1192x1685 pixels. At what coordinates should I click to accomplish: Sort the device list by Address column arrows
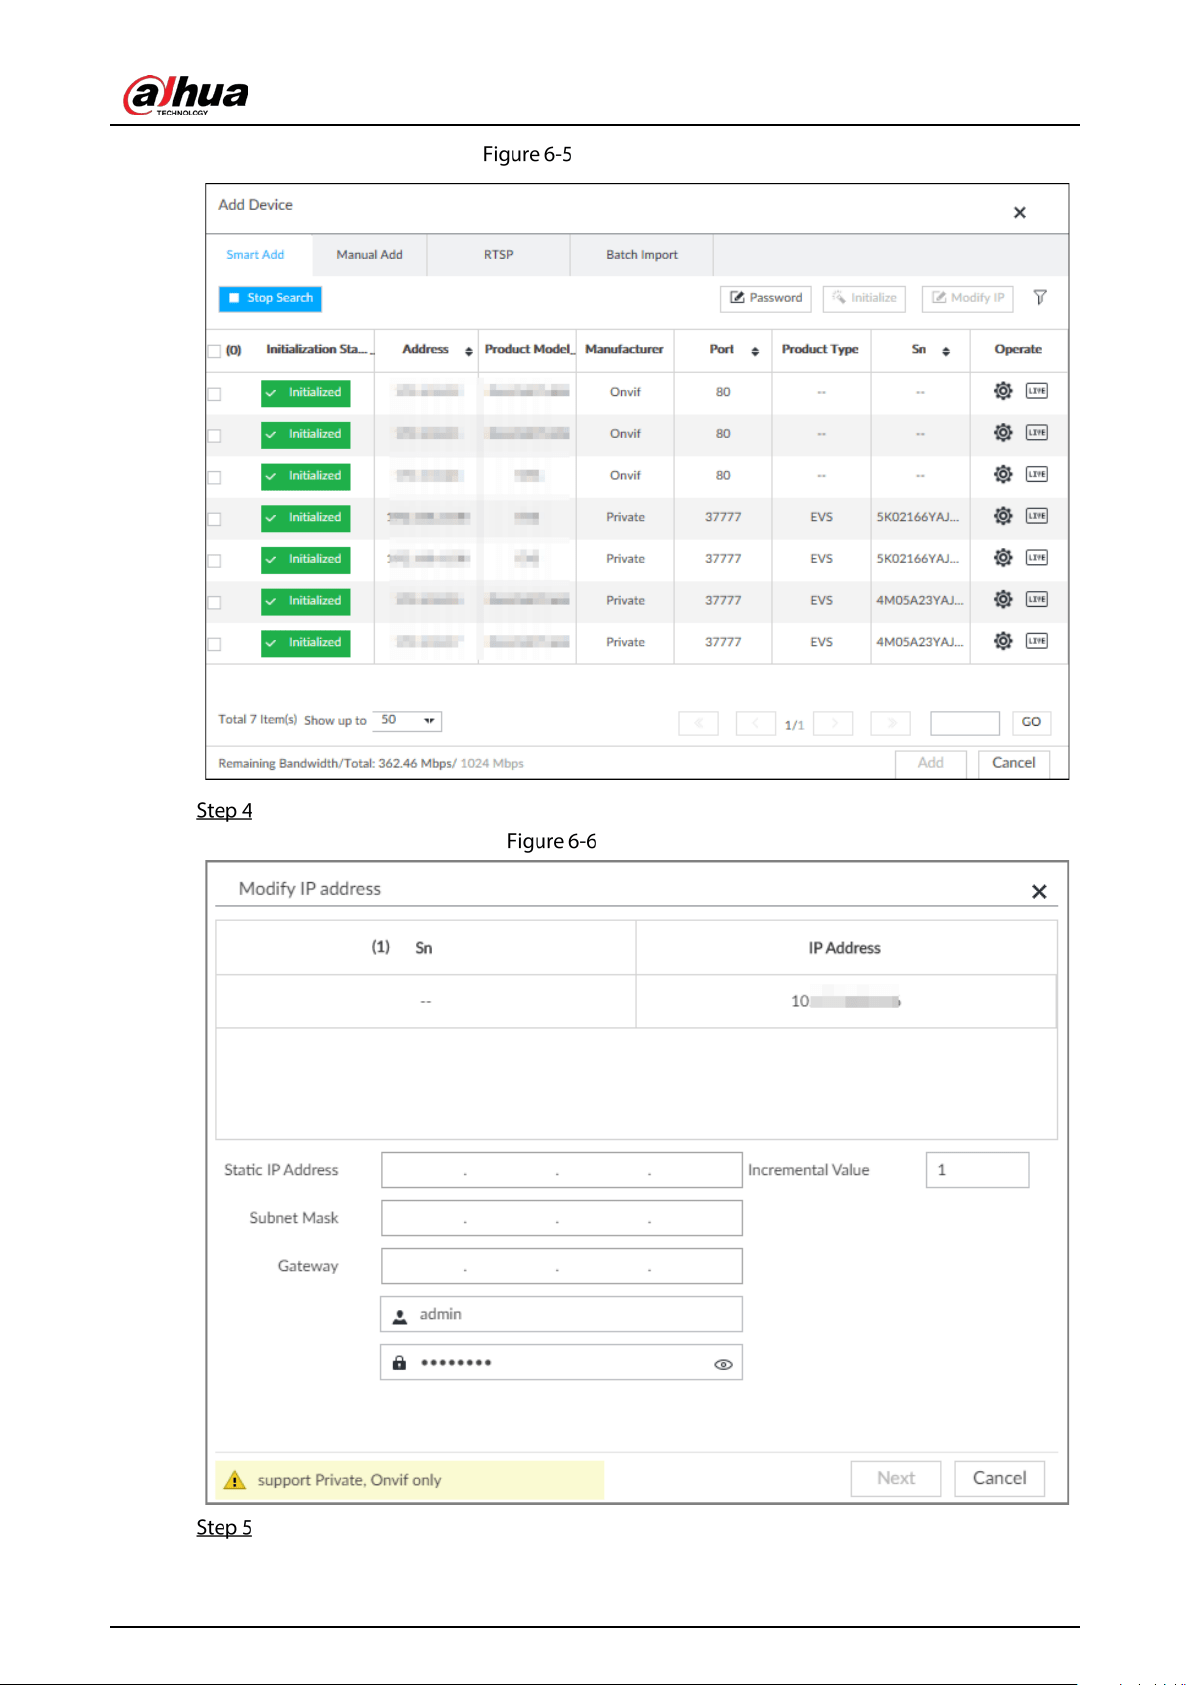(468, 351)
